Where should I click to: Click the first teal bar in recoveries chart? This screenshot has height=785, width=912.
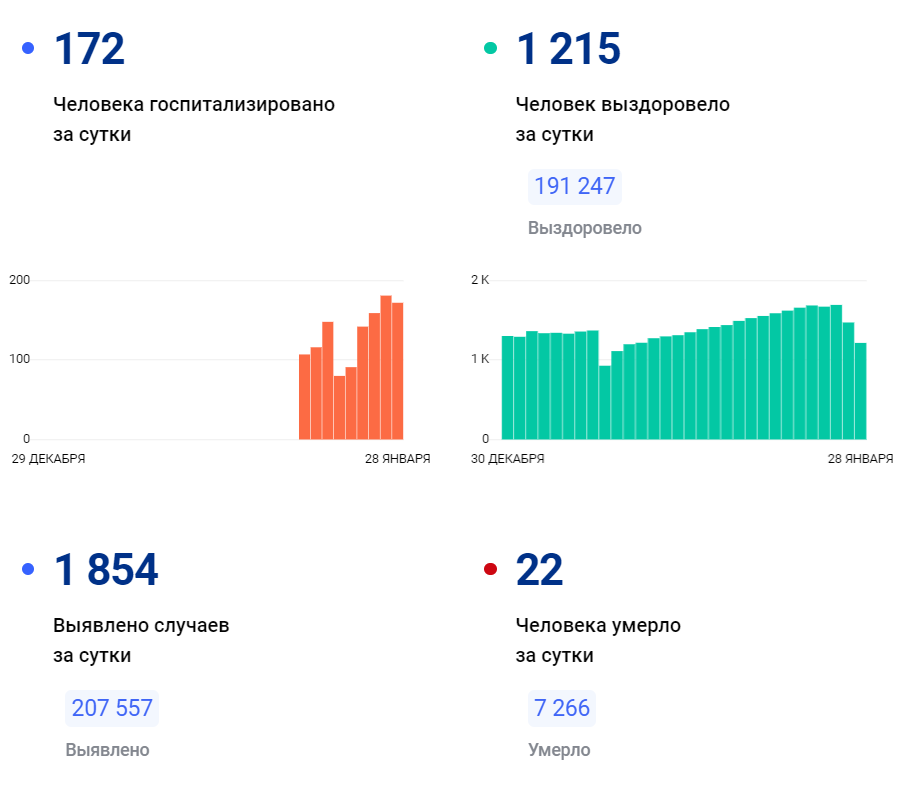point(507,388)
